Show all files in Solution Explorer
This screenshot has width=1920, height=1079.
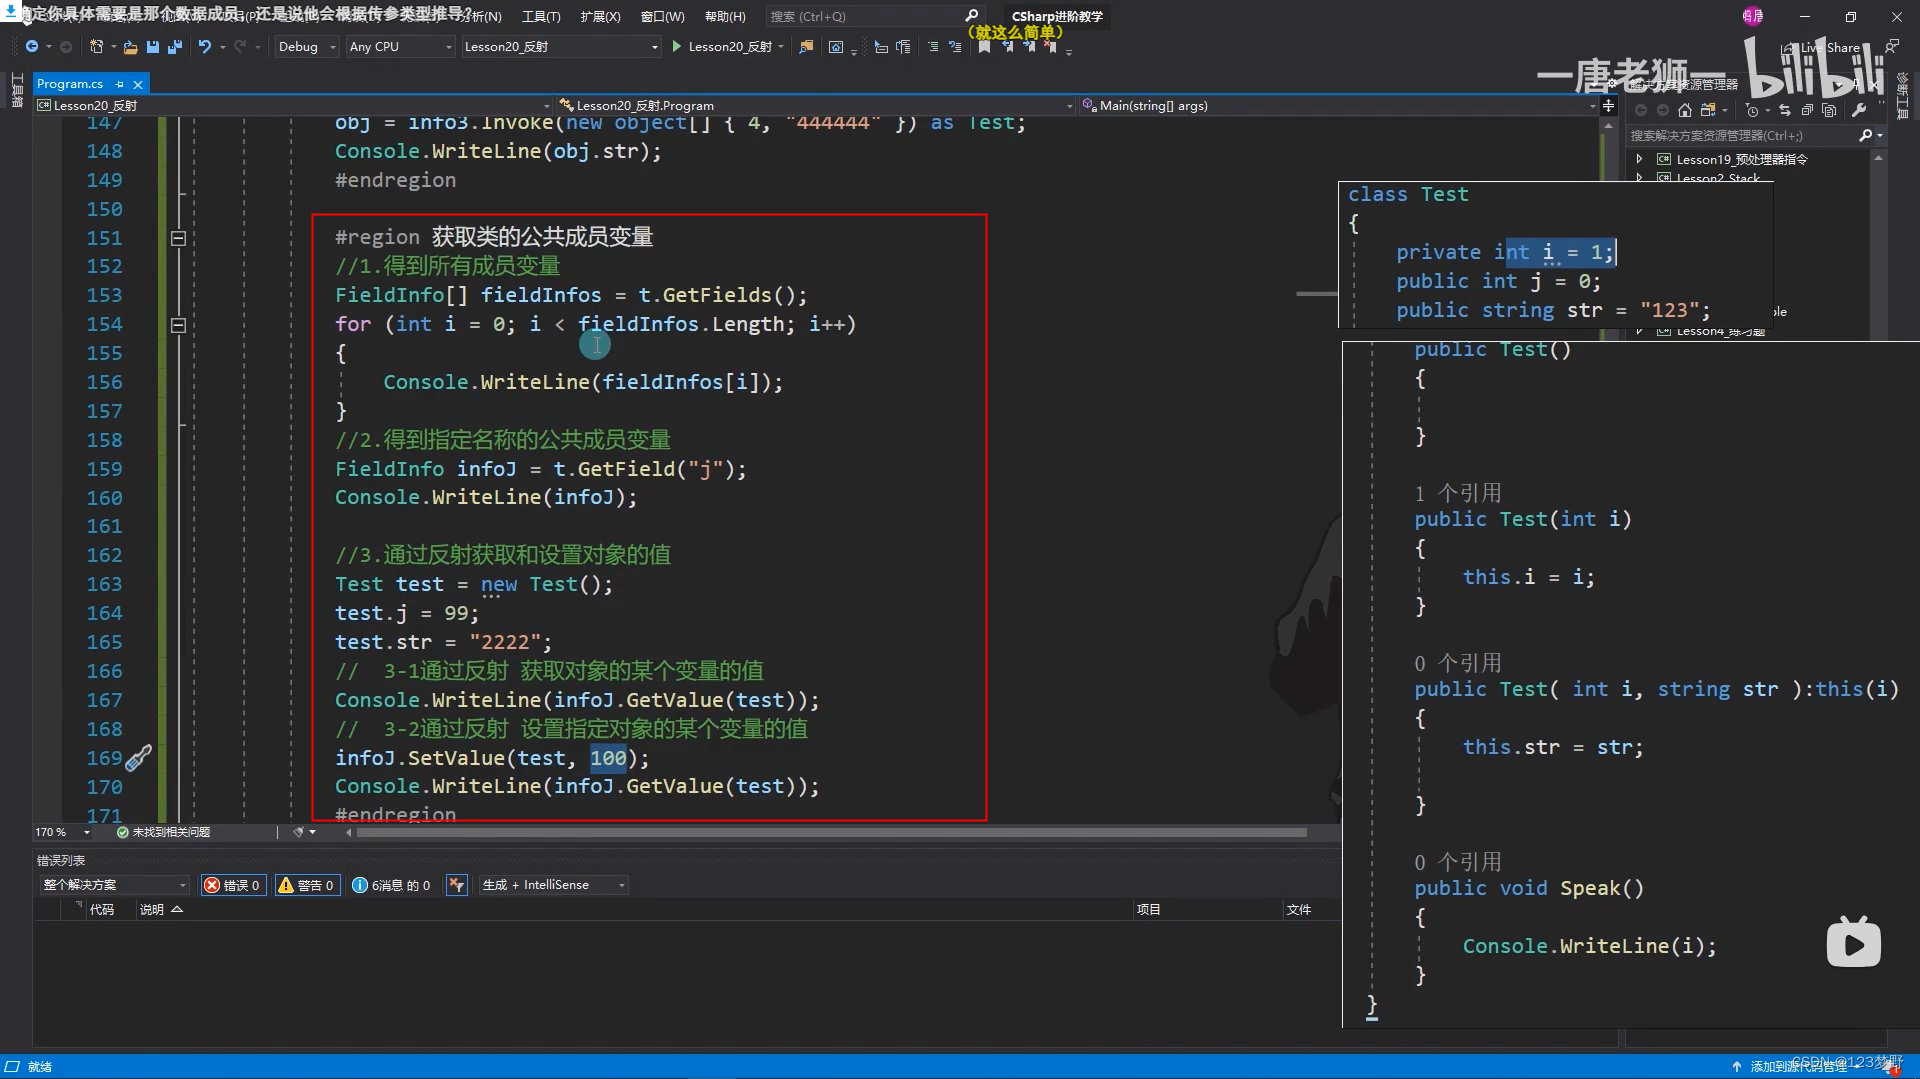1829,110
